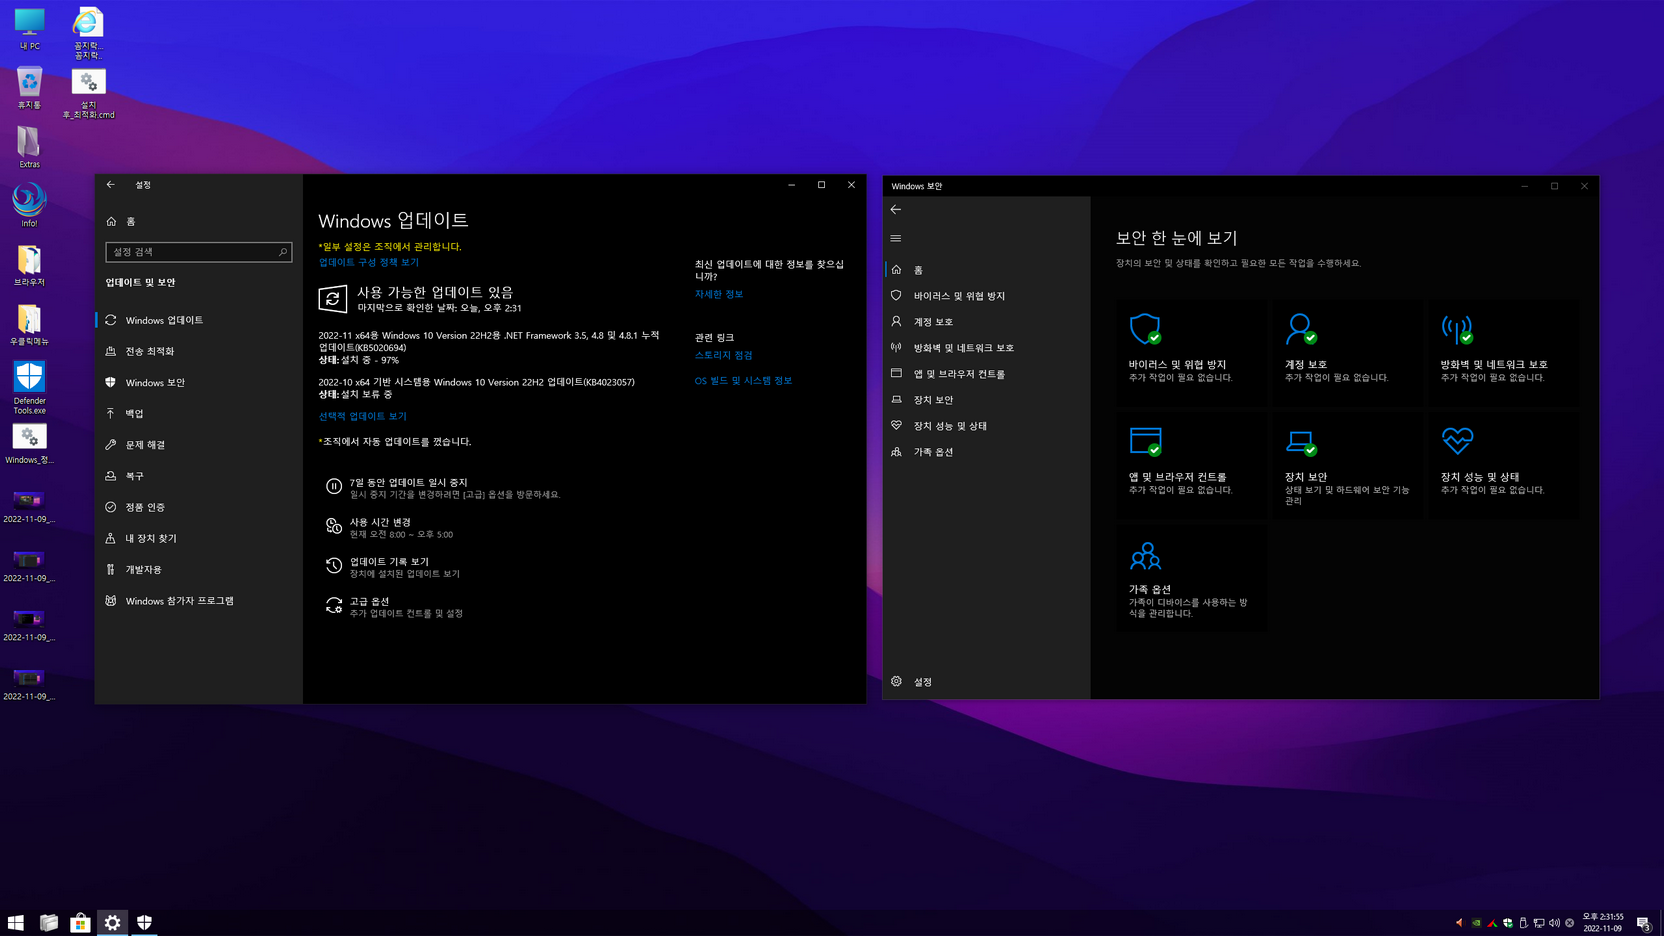Select Windows 보안 in 설정 sidebar
The image size is (1664, 936).
click(x=199, y=382)
